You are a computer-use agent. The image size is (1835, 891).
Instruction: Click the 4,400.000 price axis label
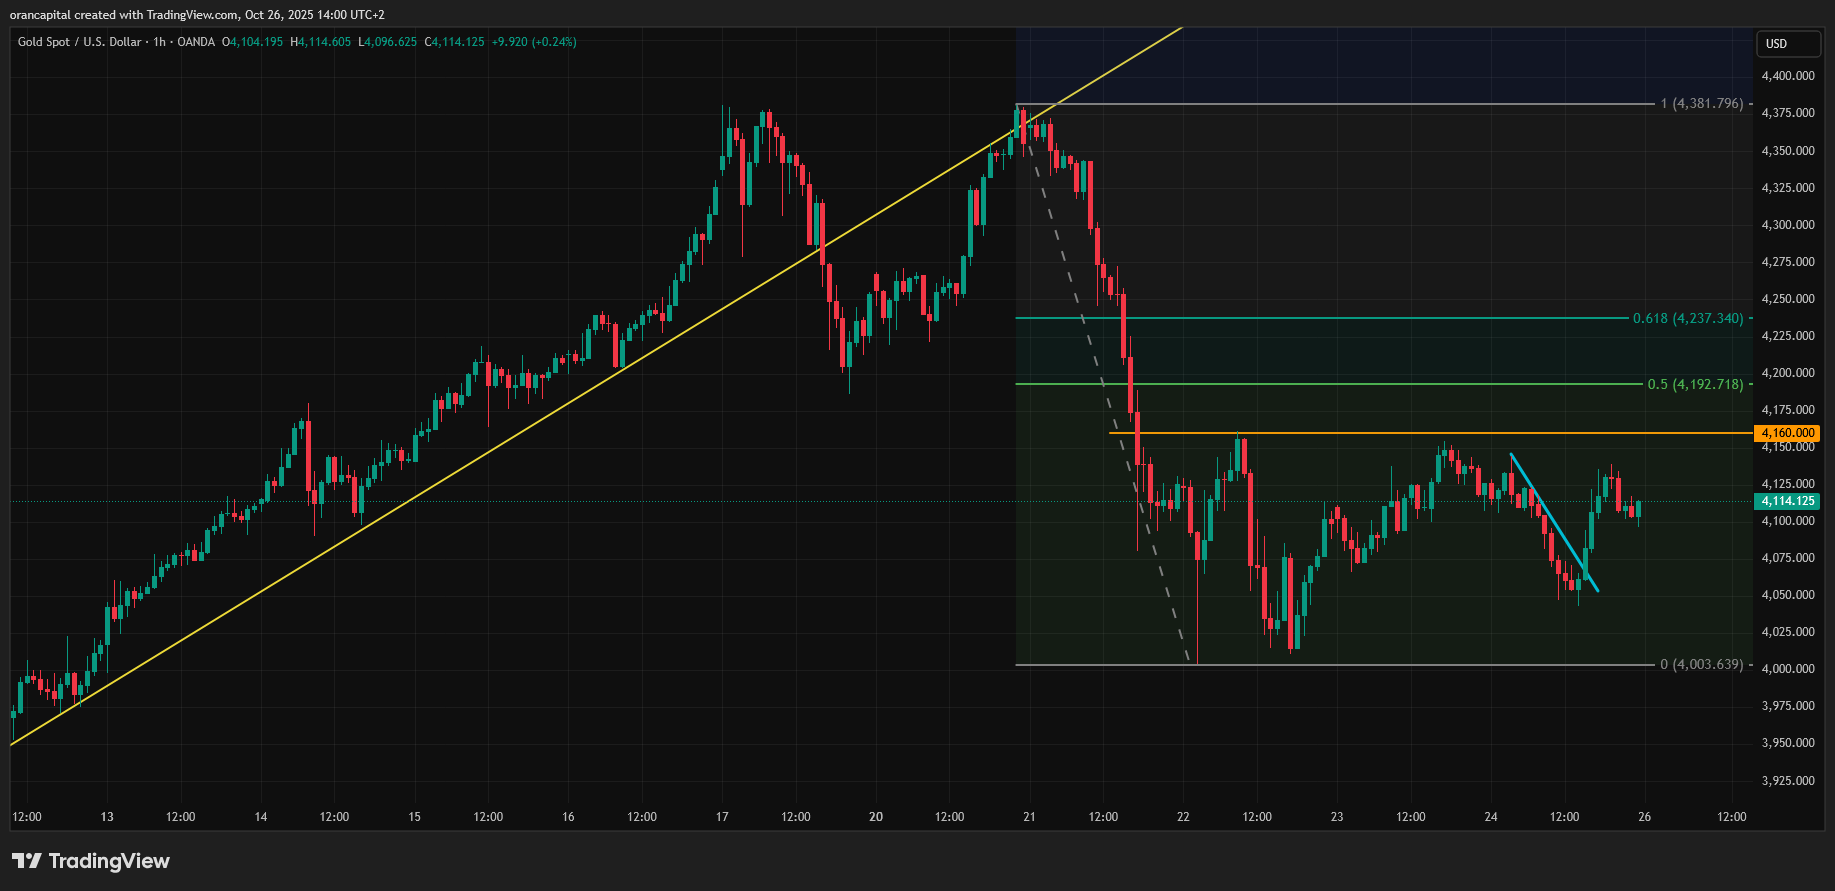pos(1788,76)
